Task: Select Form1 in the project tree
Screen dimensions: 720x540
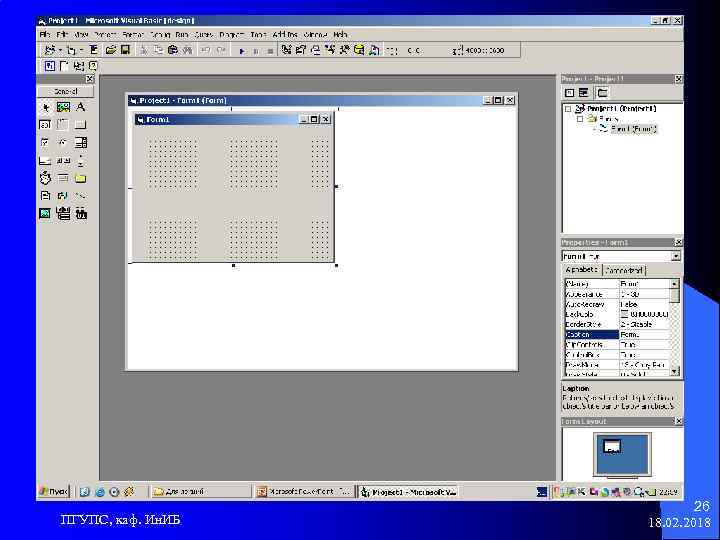Action: tap(634, 129)
